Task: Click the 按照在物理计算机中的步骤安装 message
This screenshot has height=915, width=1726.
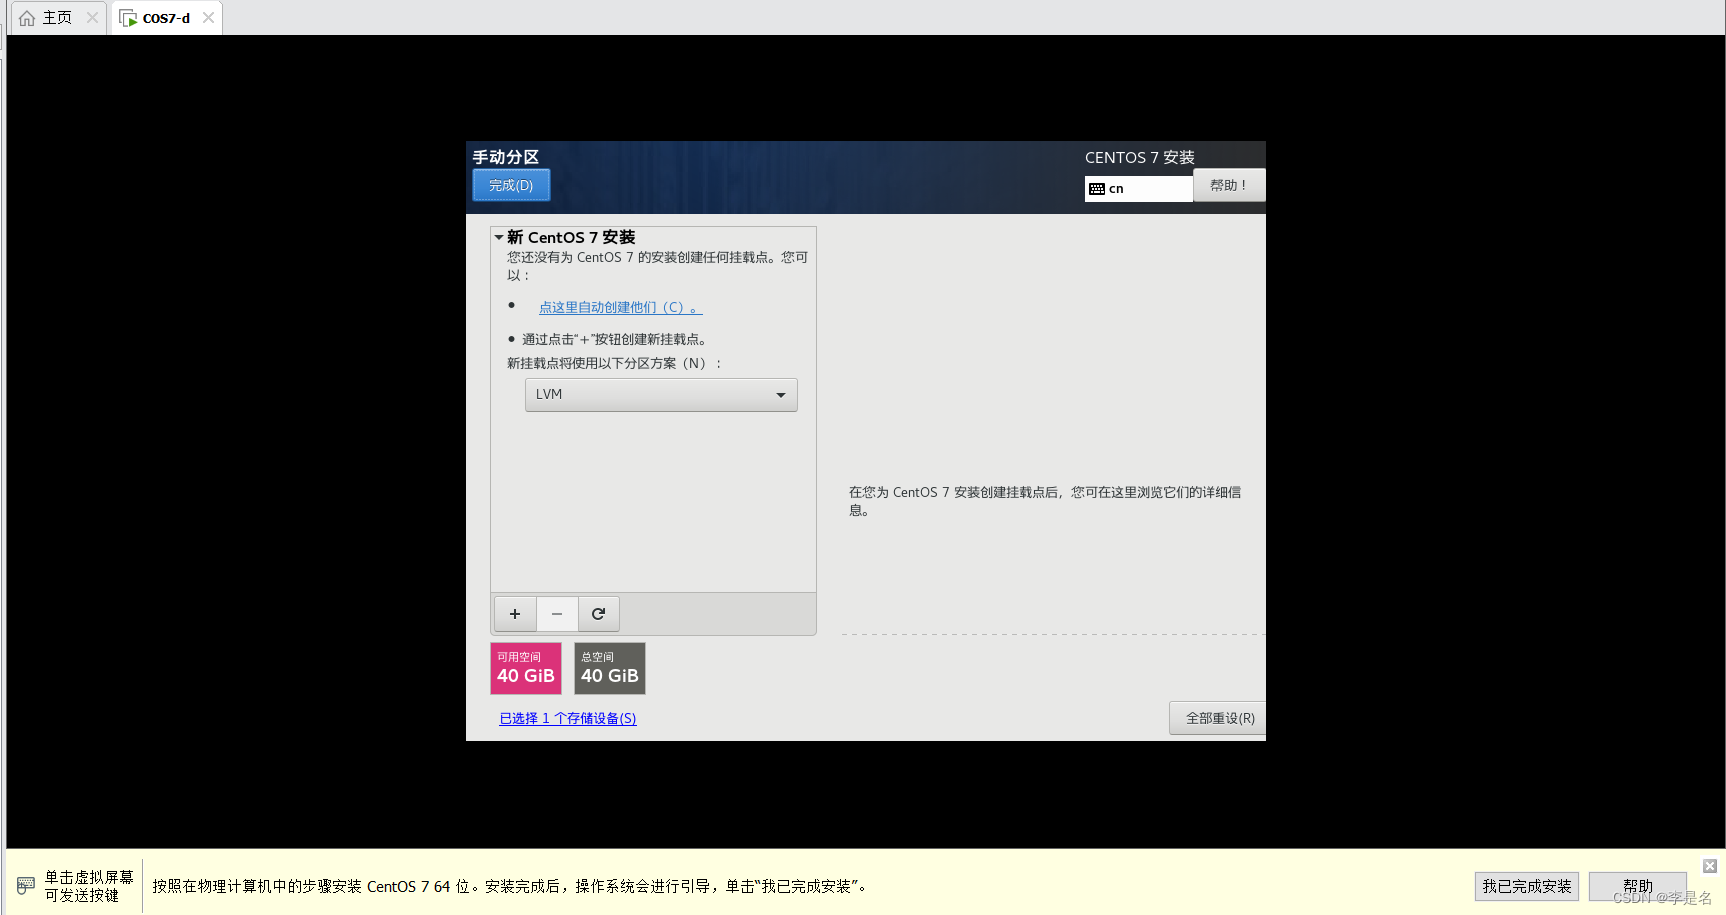Action: pos(510,886)
